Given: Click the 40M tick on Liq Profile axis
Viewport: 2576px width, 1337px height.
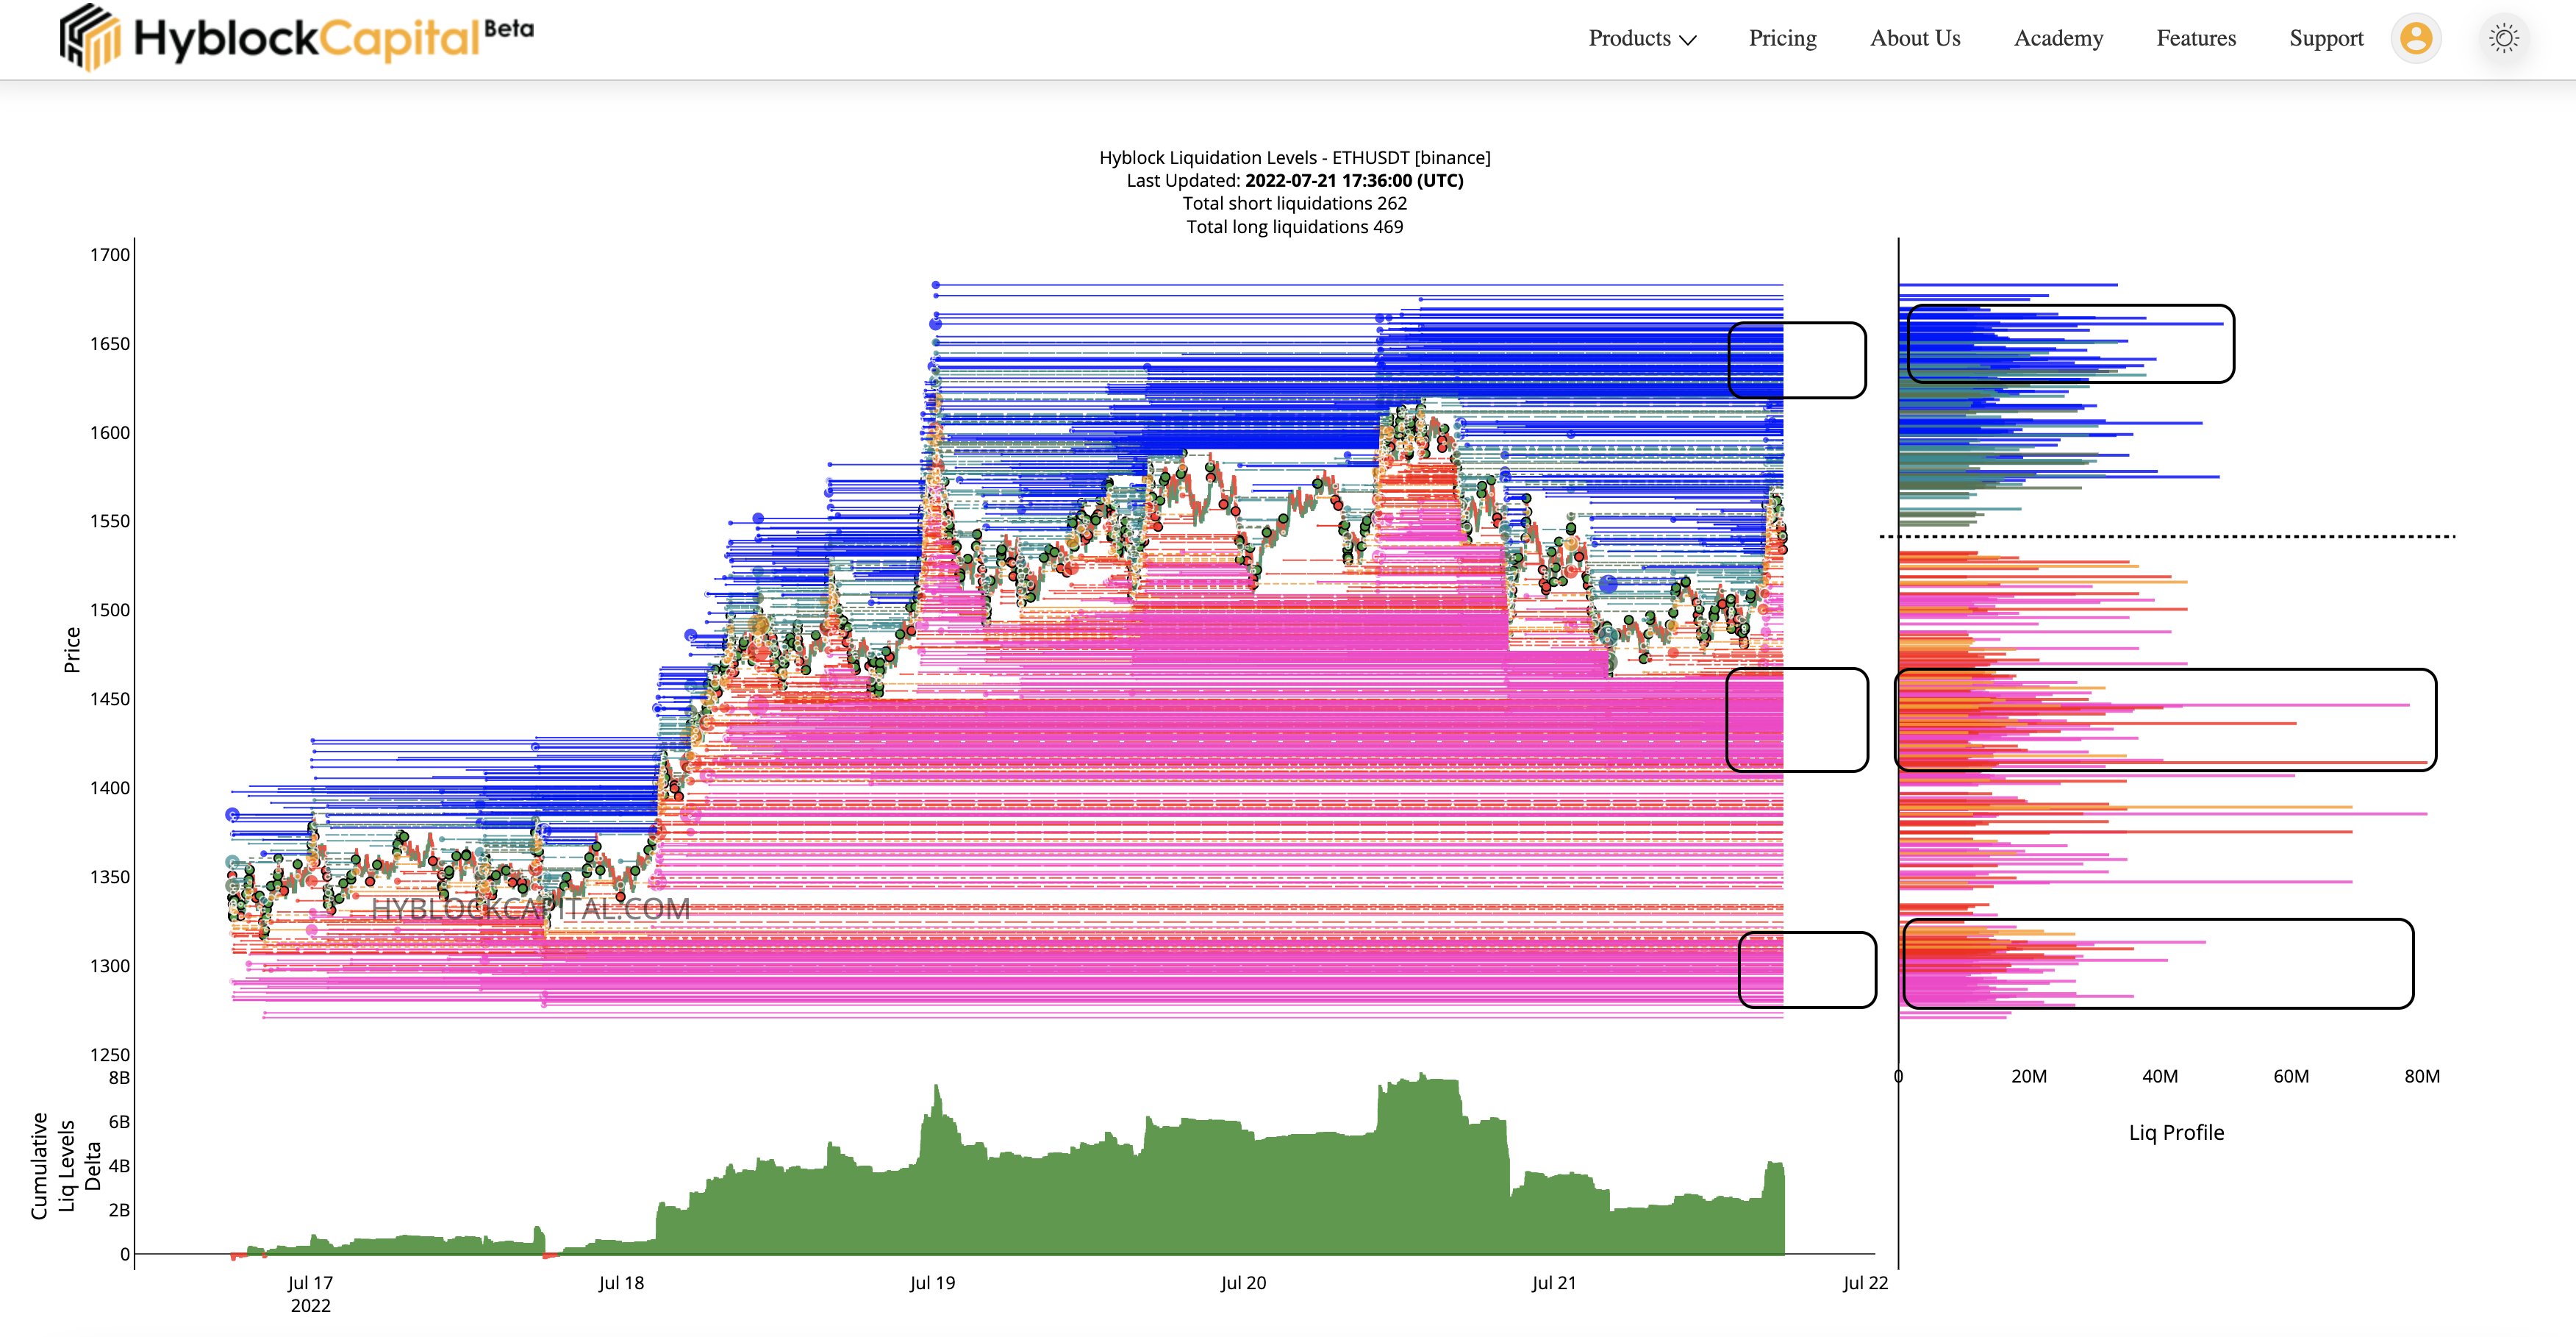Looking at the screenshot, I should click(2159, 1076).
